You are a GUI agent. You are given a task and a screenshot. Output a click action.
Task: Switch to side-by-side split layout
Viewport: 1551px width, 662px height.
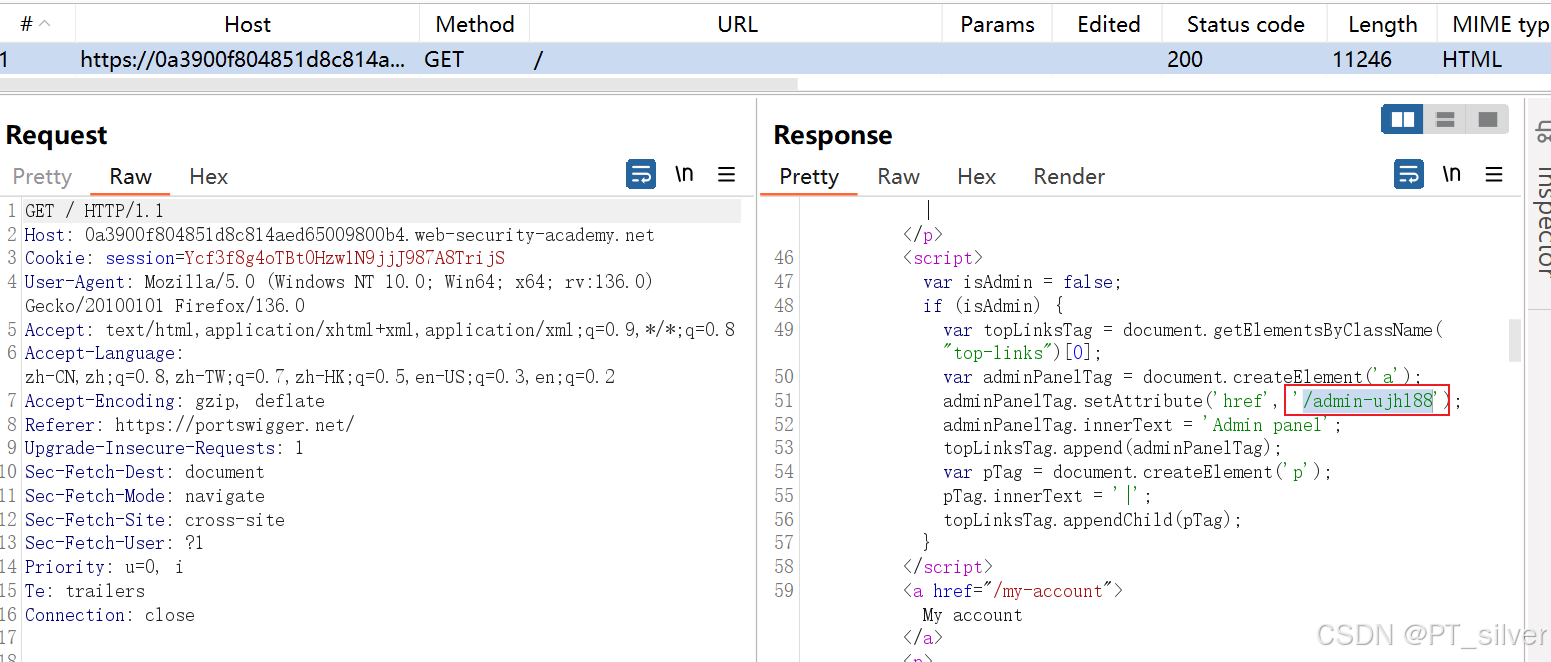(x=1403, y=120)
